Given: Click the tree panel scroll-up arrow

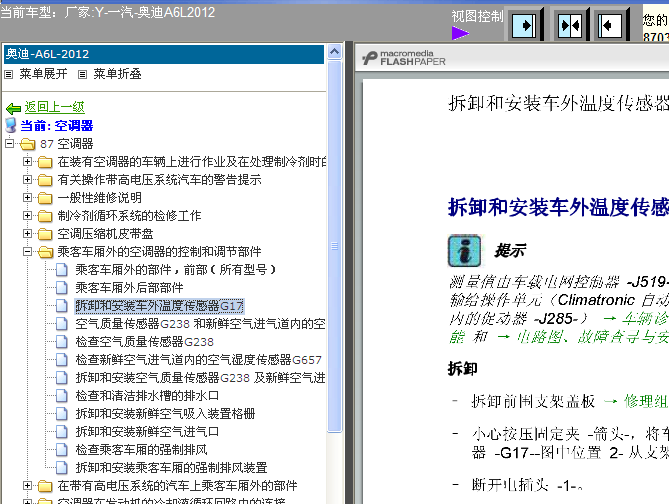Looking at the screenshot, I should coord(334,52).
